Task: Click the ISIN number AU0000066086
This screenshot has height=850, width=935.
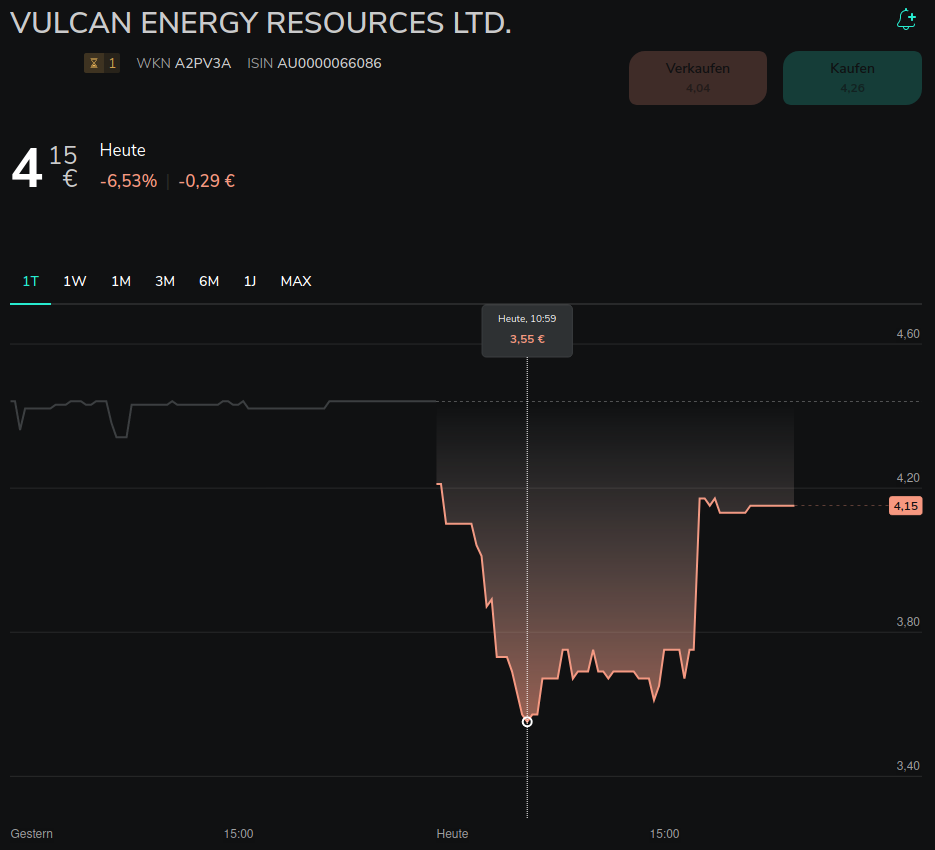Action: (x=329, y=63)
